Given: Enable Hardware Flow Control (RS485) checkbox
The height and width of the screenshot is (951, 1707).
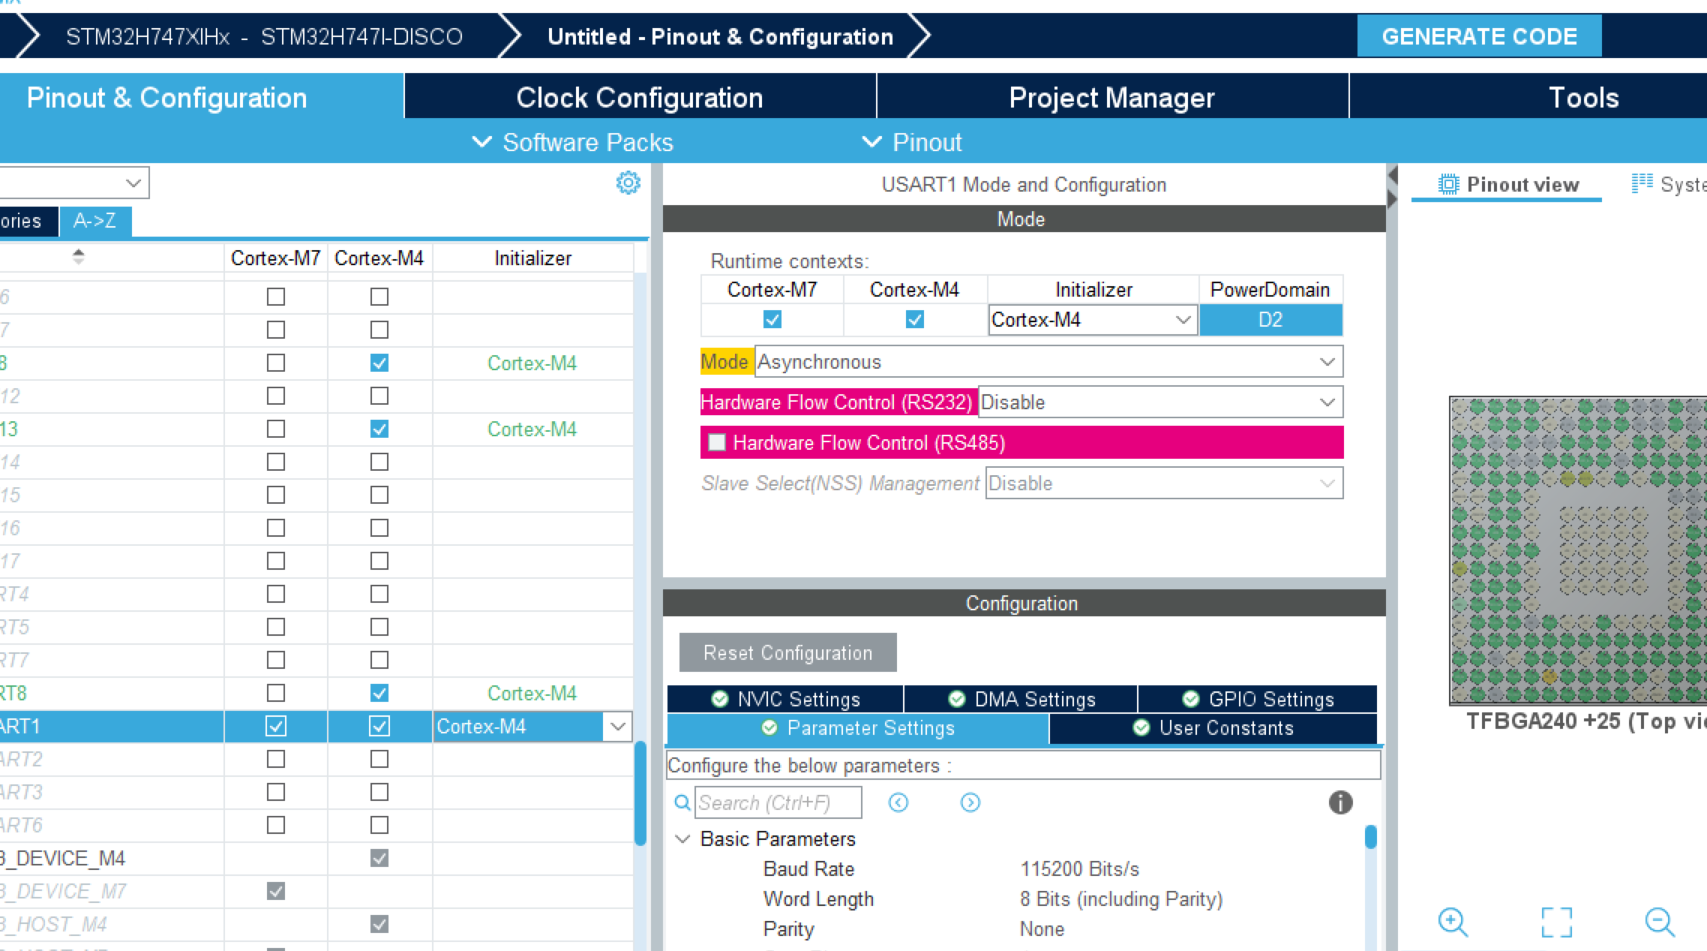Looking at the screenshot, I should click(717, 442).
